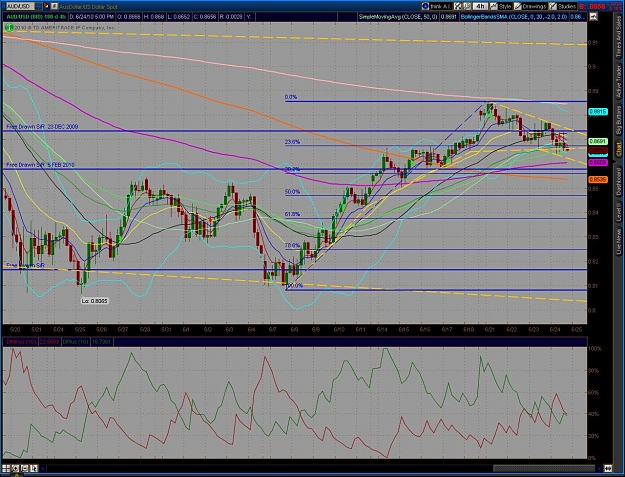Screen dimensions: 625x477
Task: Click the AUD/USD symbol input field
Action: pyautogui.click(x=20, y=6)
